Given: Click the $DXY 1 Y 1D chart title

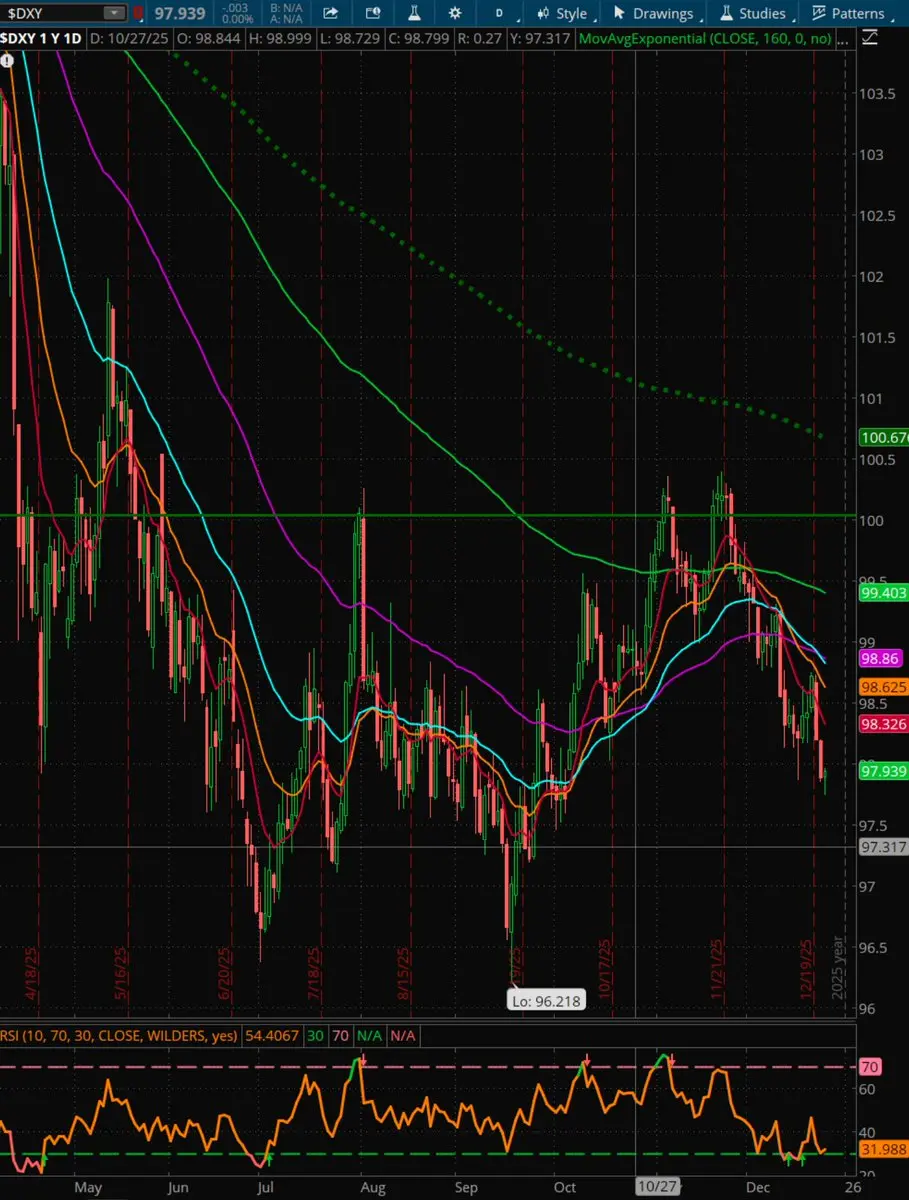Looking at the screenshot, I should point(42,38).
